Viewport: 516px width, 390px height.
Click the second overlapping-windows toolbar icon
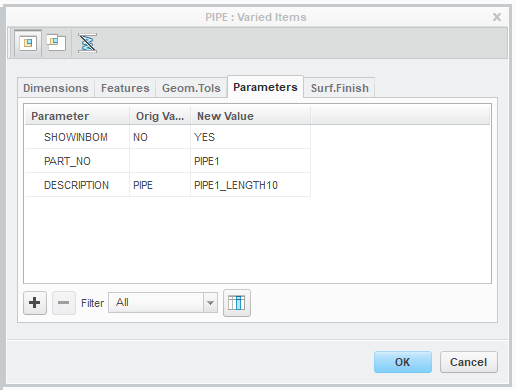(56, 43)
